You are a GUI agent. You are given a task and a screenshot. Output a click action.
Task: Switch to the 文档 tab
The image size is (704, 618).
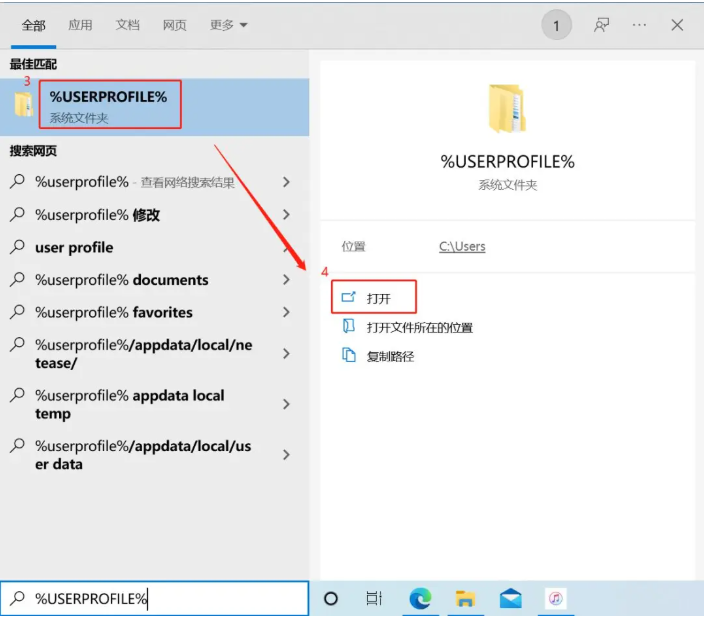(x=128, y=25)
